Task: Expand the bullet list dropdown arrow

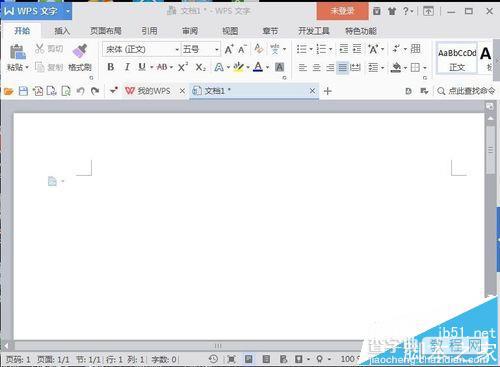Action: tap(311, 49)
